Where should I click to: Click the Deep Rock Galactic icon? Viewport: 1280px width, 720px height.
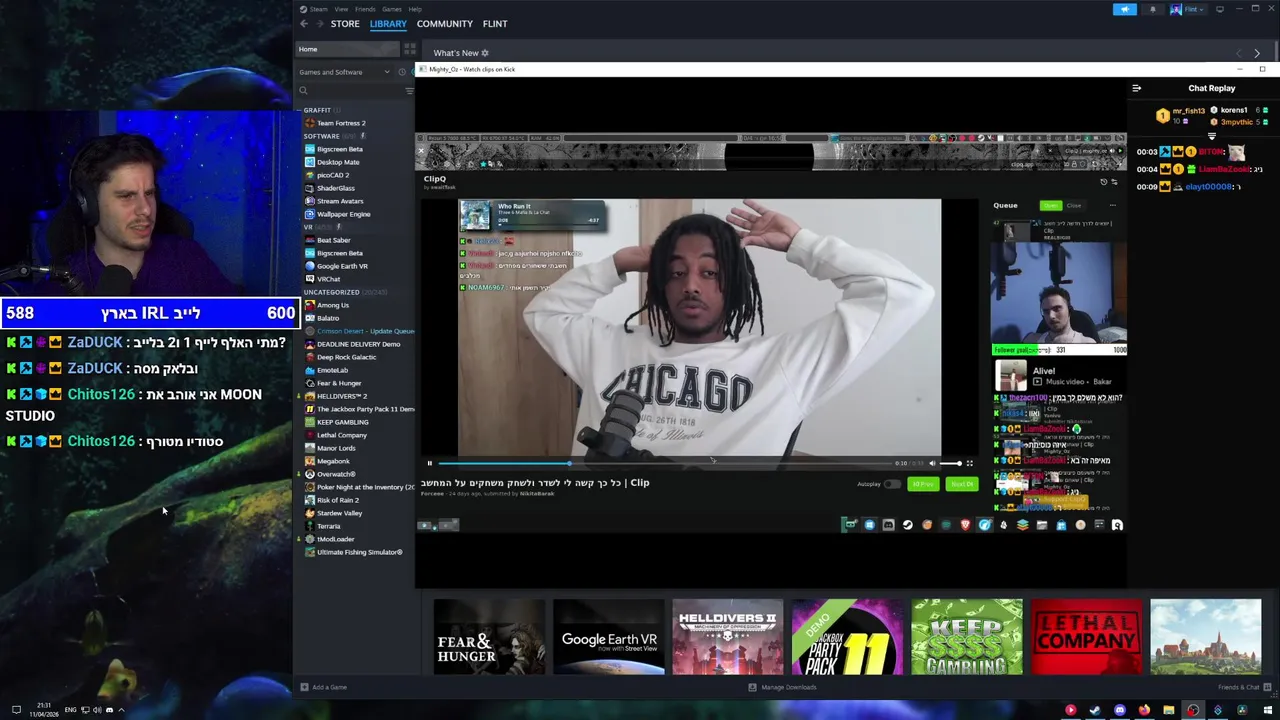310,357
